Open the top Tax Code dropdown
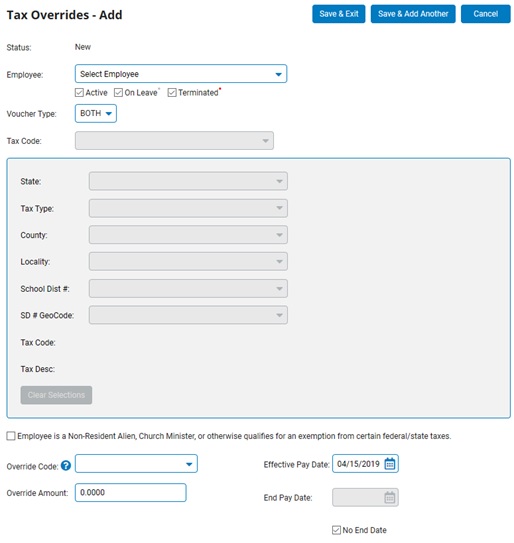Image resolution: width=514 pixels, height=543 pixels. click(x=174, y=141)
